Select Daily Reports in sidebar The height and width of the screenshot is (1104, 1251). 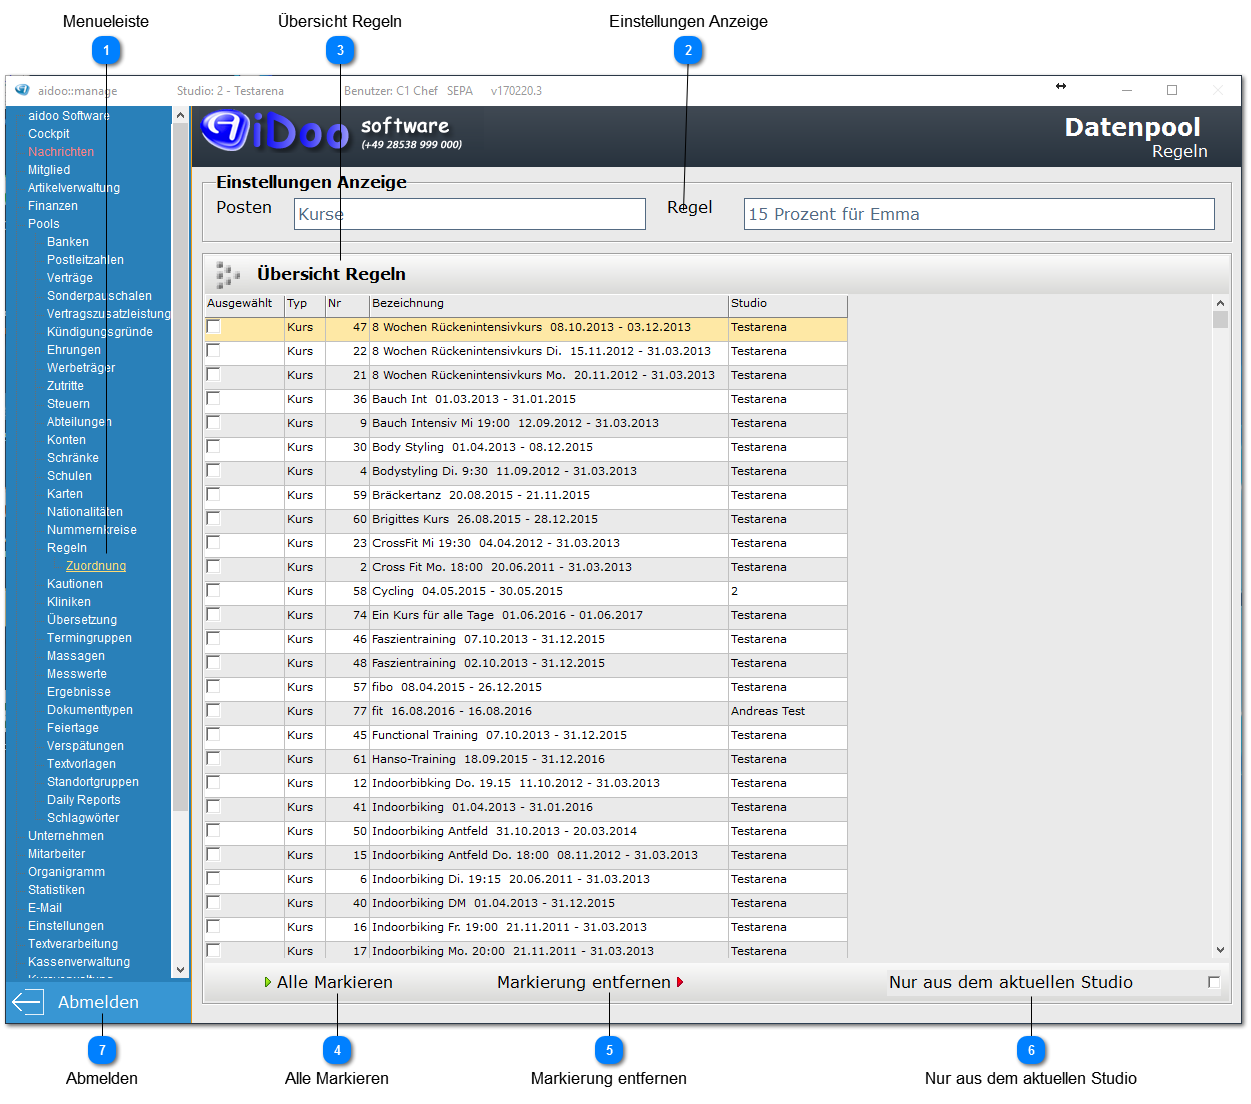click(x=84, y=800)
